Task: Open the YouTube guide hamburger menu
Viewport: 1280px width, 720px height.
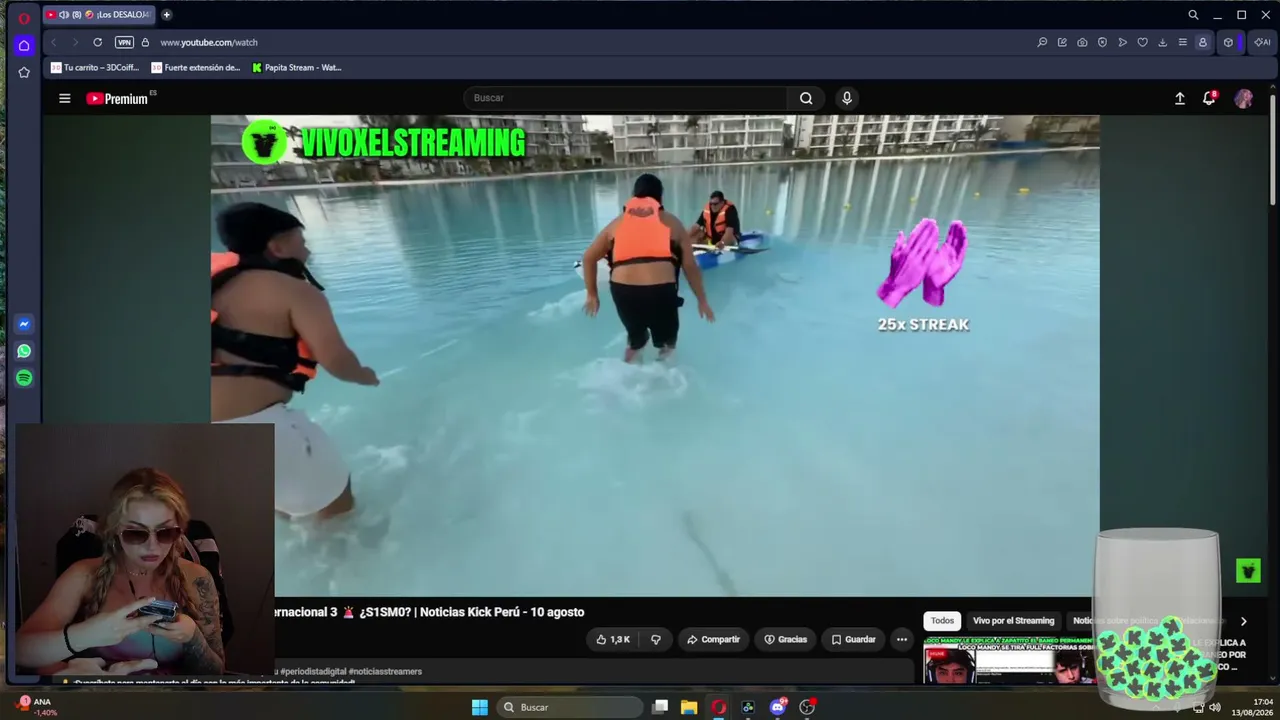Action: point(65,98)
